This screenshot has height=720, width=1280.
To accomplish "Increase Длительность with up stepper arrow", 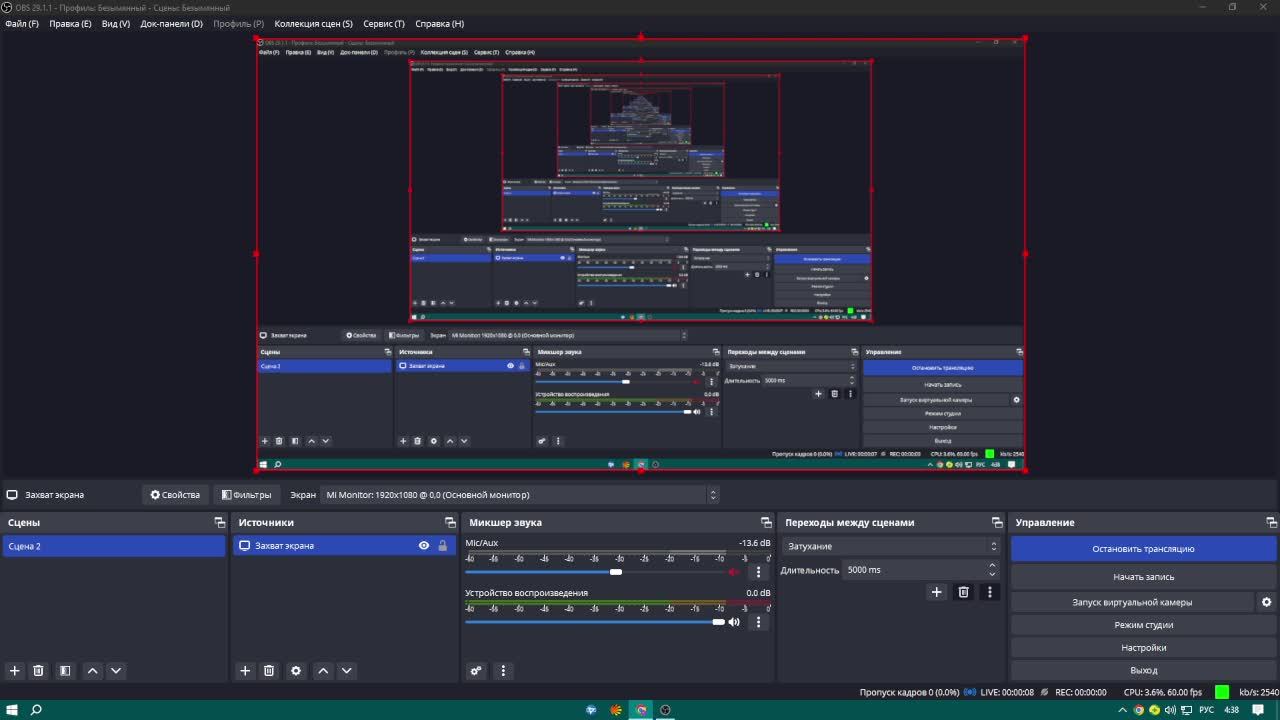I will point(992,565).
